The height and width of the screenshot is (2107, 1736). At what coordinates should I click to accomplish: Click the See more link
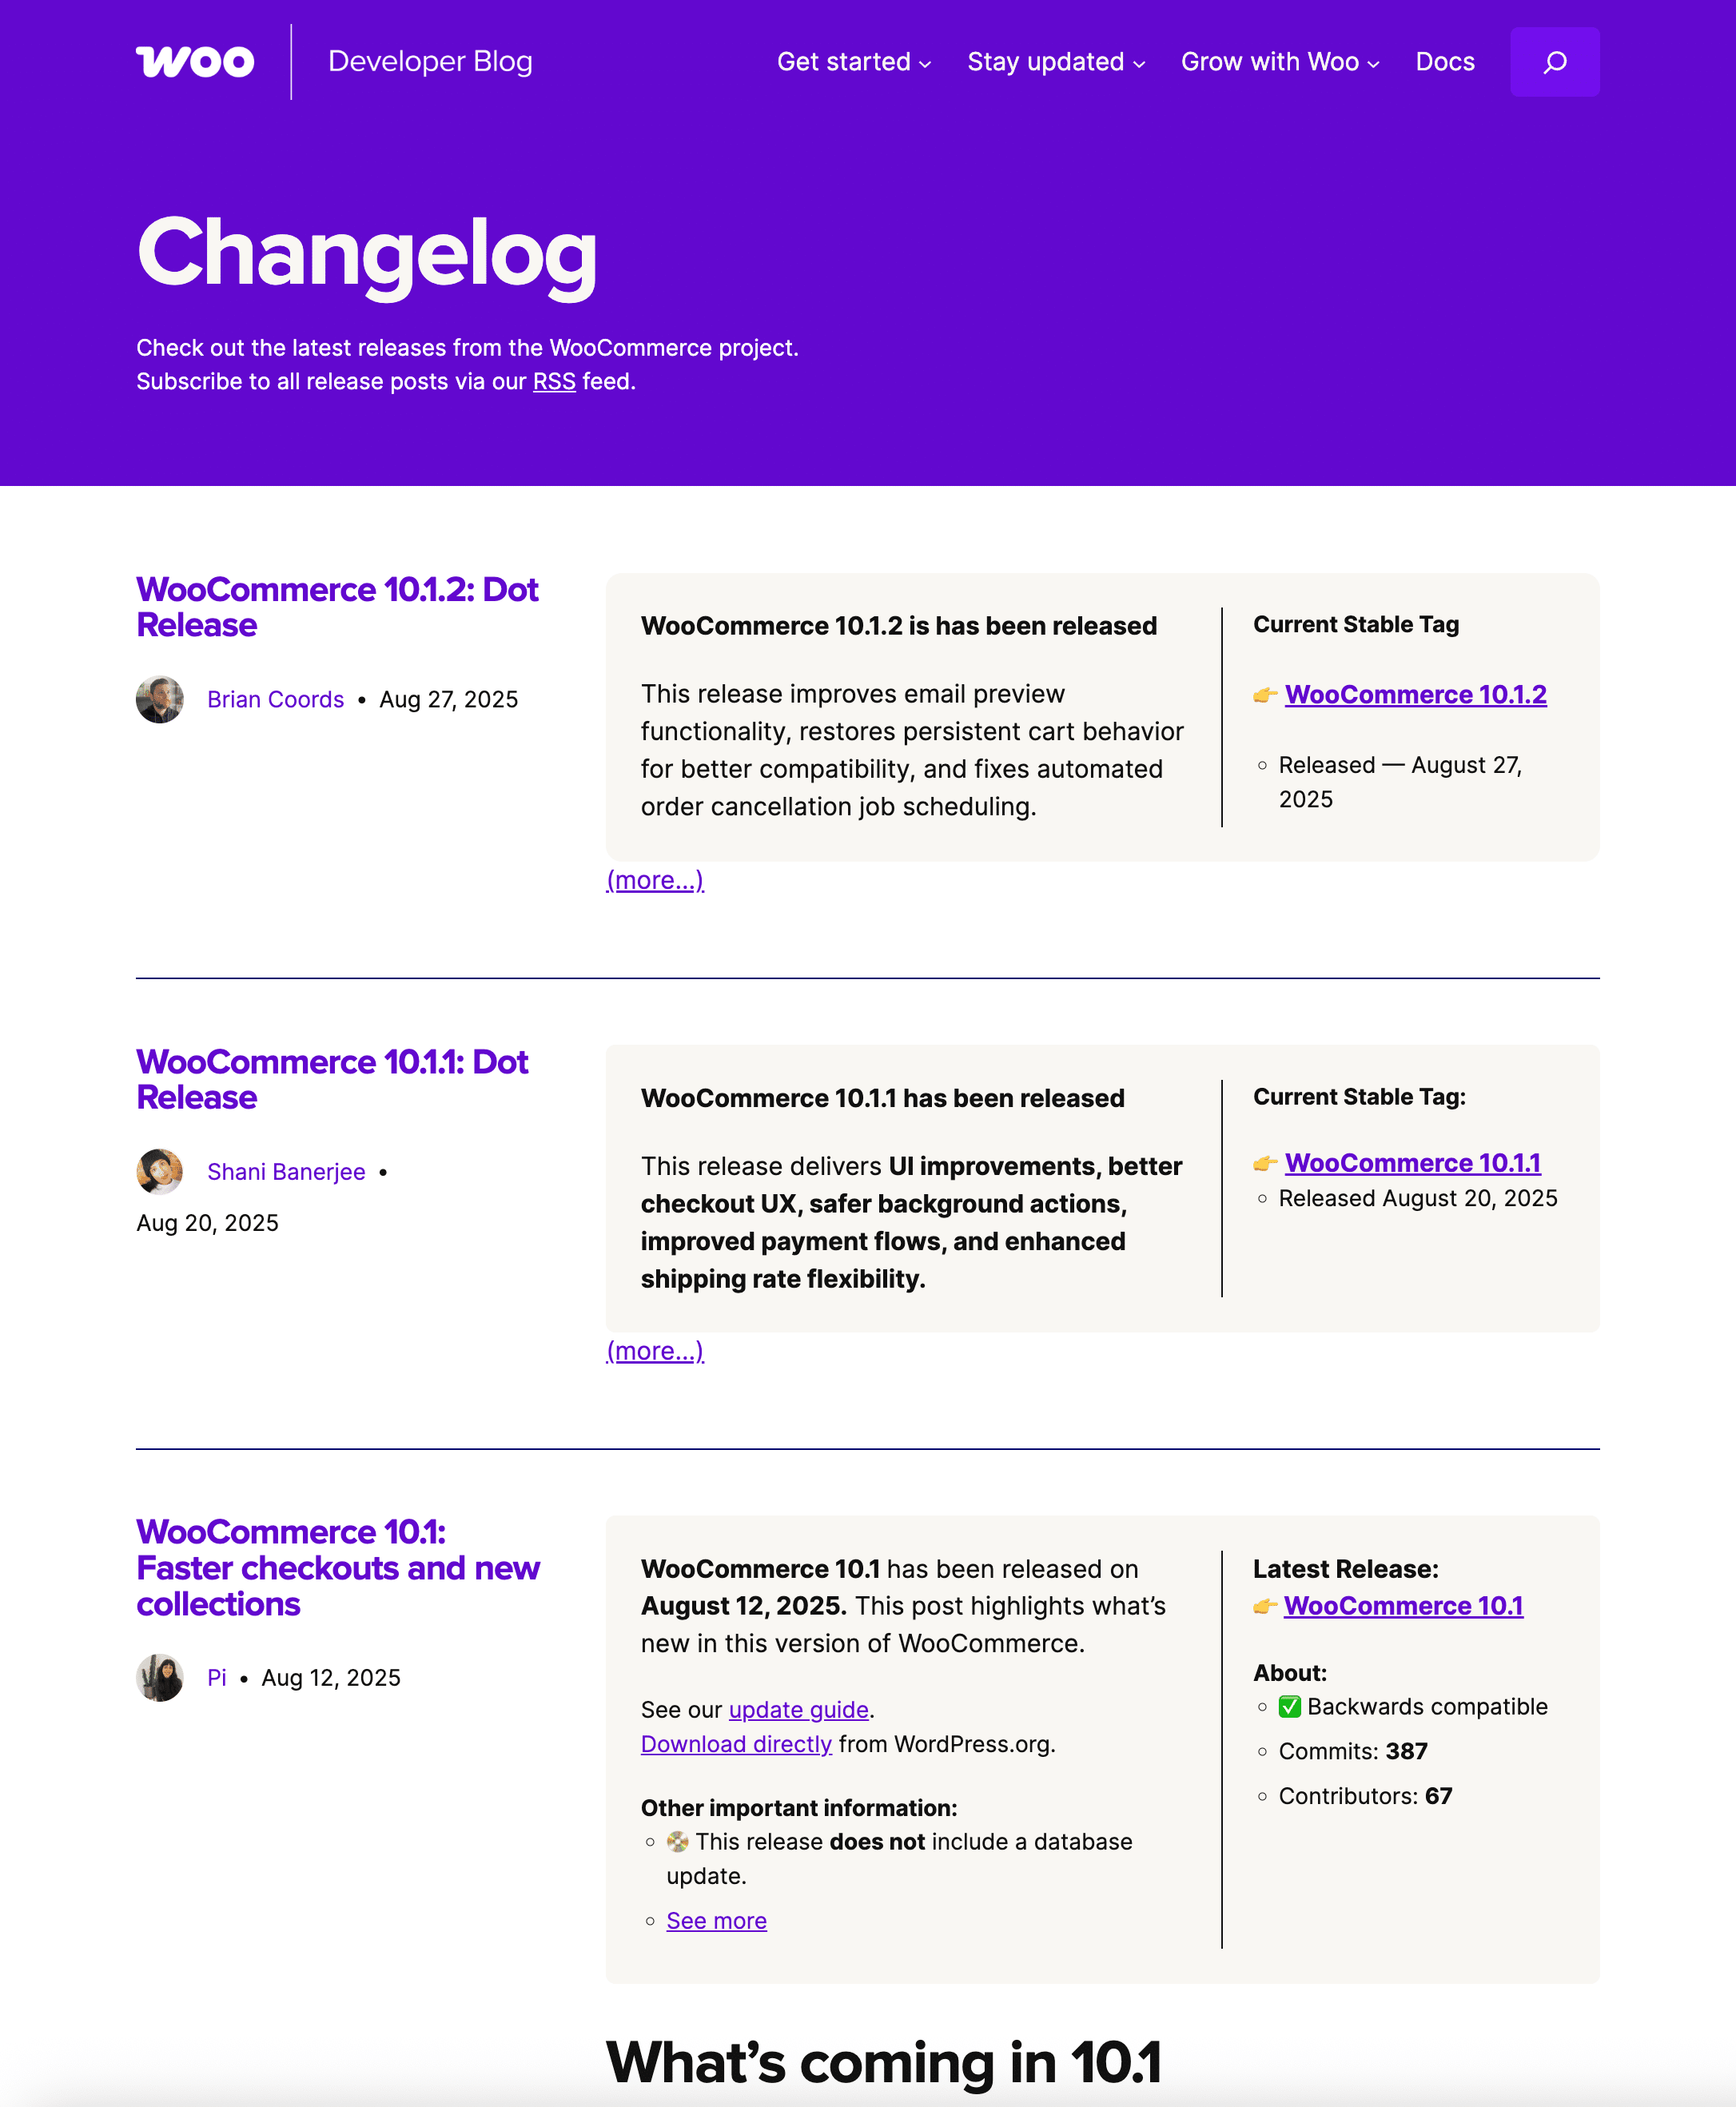(x=716, y=1921)
